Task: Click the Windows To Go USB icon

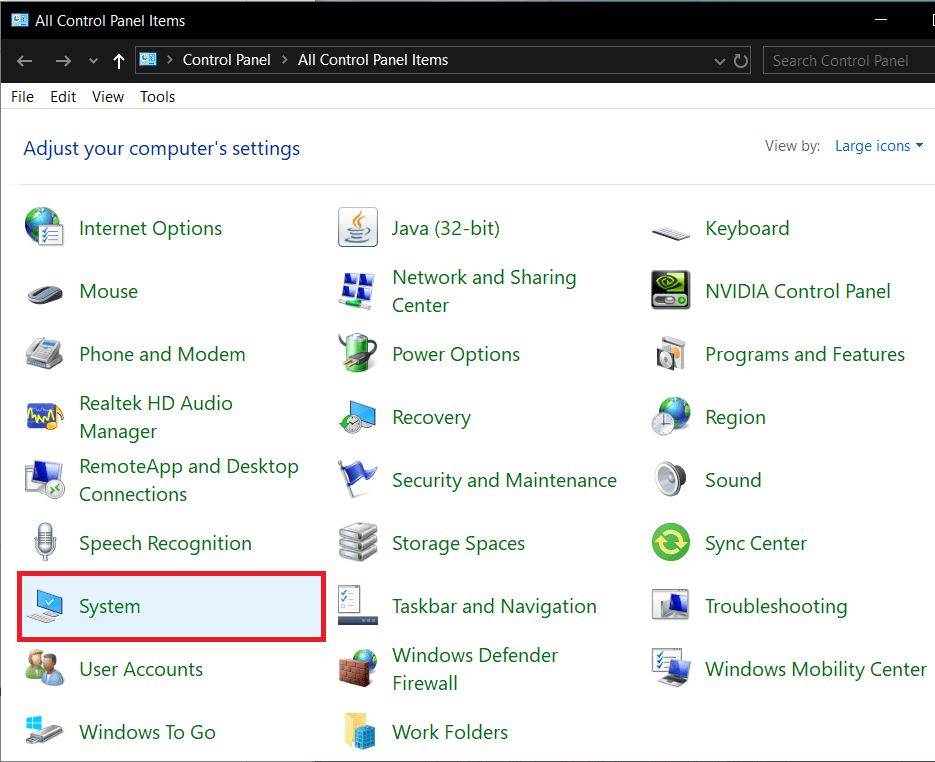Action: pos(44,730)
